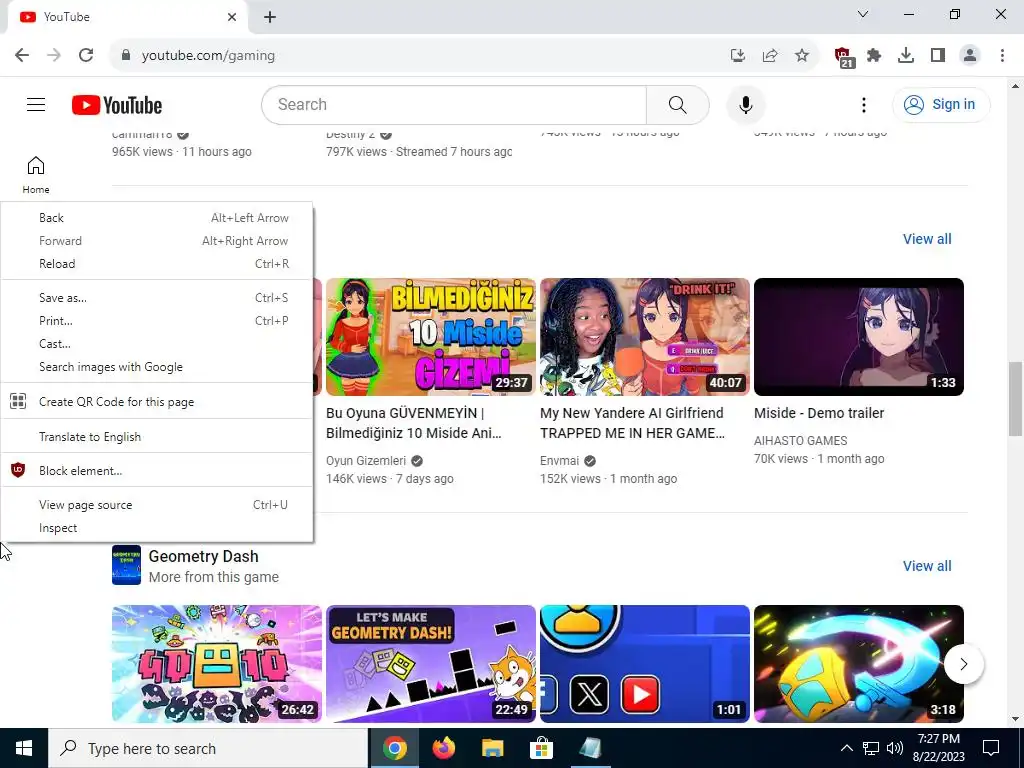The height and width of the screenshot is (768, 1024).
Task: Click next arrow in Geometry Dash row
Action: point(963,664)
